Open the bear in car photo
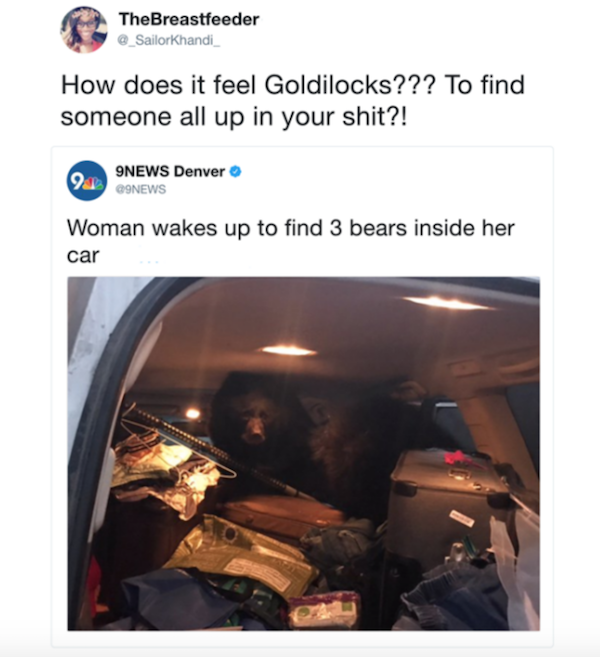This screenshot has height=657, width=600. coord(303,453)
